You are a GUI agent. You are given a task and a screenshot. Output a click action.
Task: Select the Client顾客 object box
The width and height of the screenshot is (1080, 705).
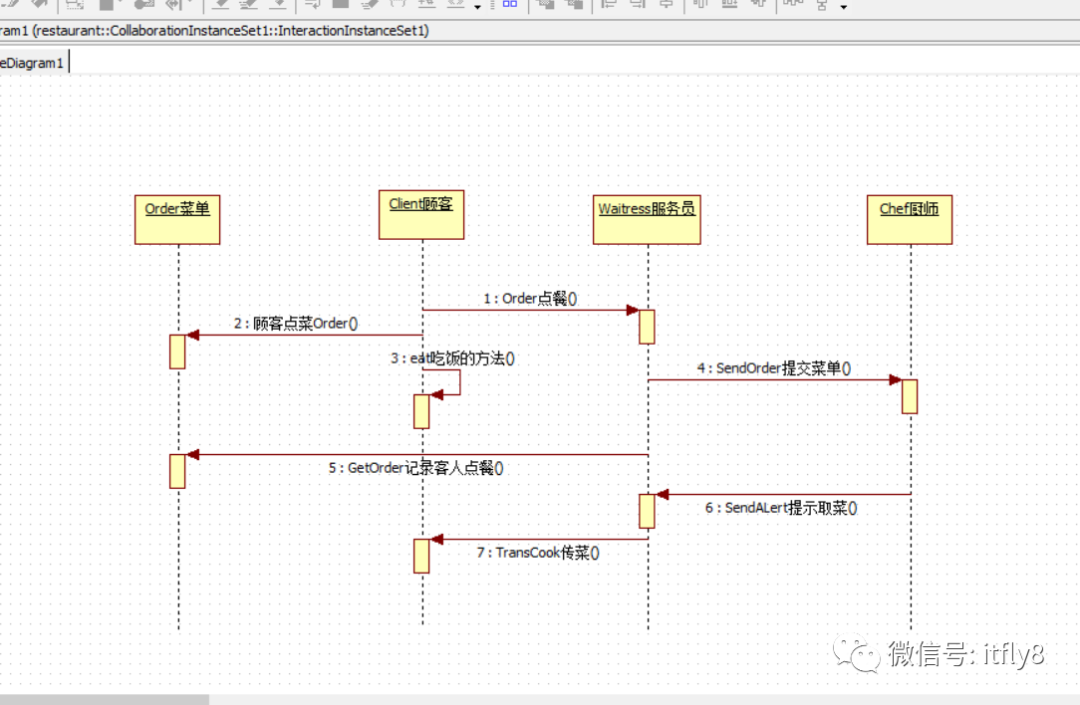point(422,215)
